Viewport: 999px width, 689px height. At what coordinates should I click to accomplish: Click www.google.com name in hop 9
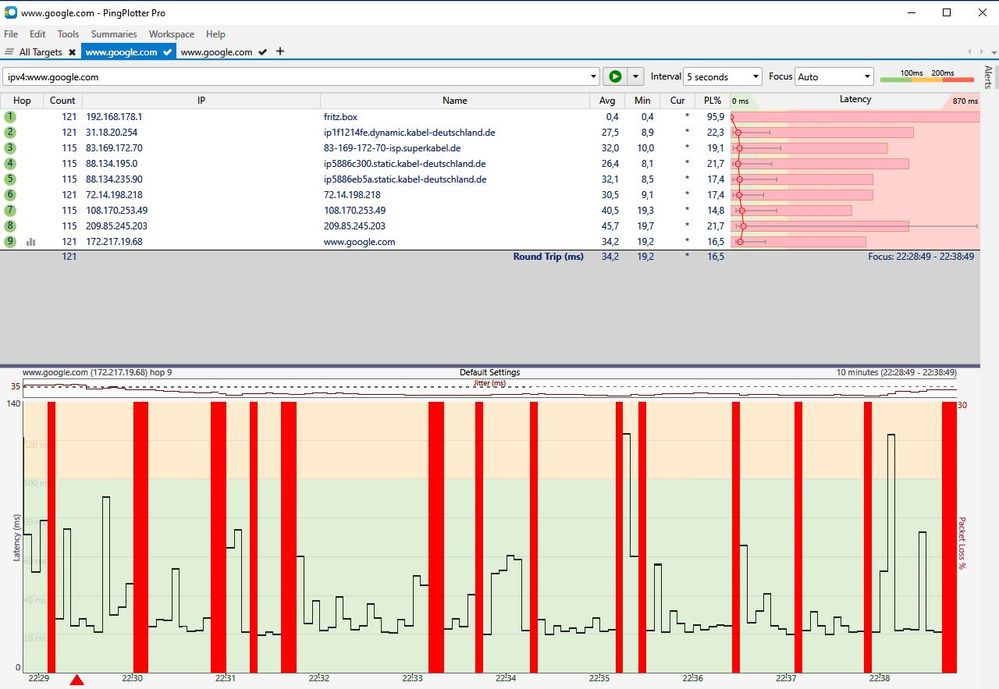[359, 242]
